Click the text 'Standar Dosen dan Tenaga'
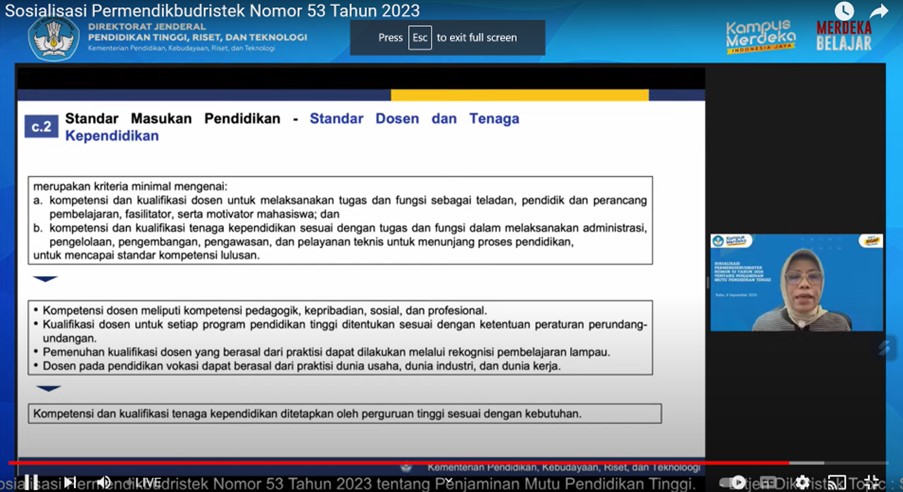 coord(415,119)
